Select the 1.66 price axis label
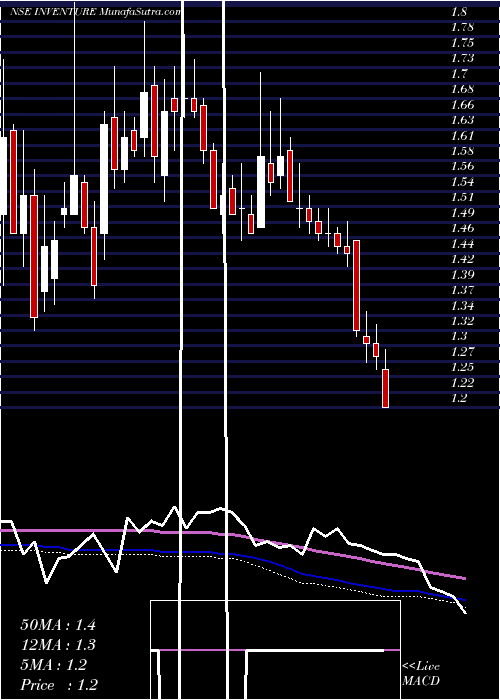The image size is (500, 700). [462, 105]
